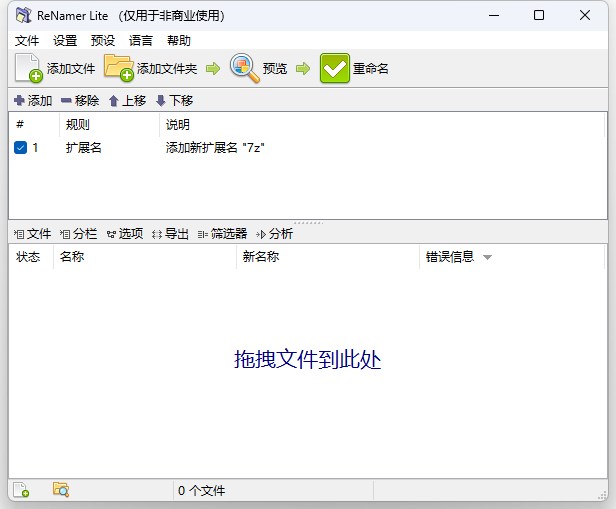This screenshot has height=509, width=616.
Task: Click the # column header in rules list
Action: [34, 125]
